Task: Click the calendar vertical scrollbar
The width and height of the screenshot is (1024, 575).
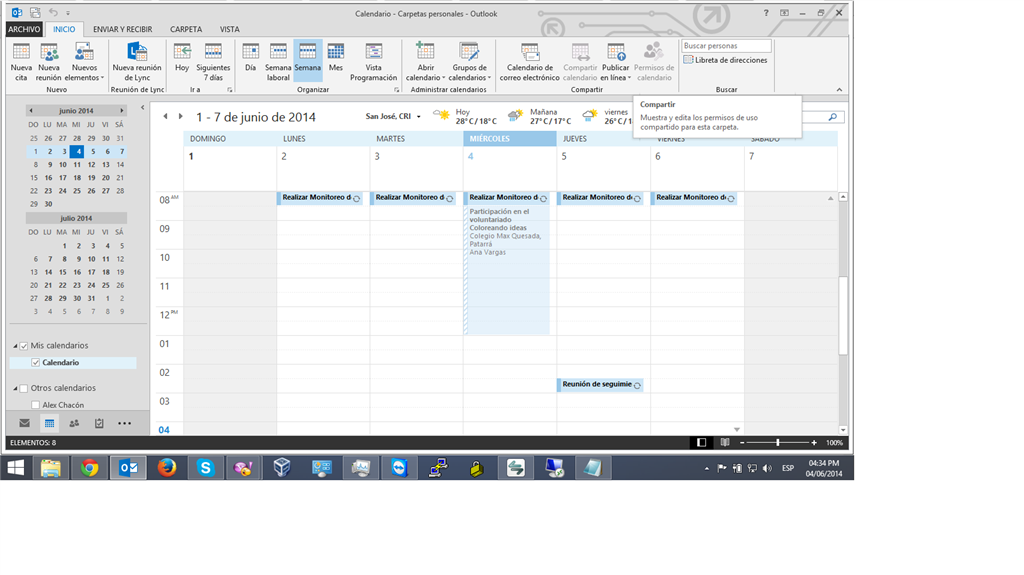Action: pos(843,314)
